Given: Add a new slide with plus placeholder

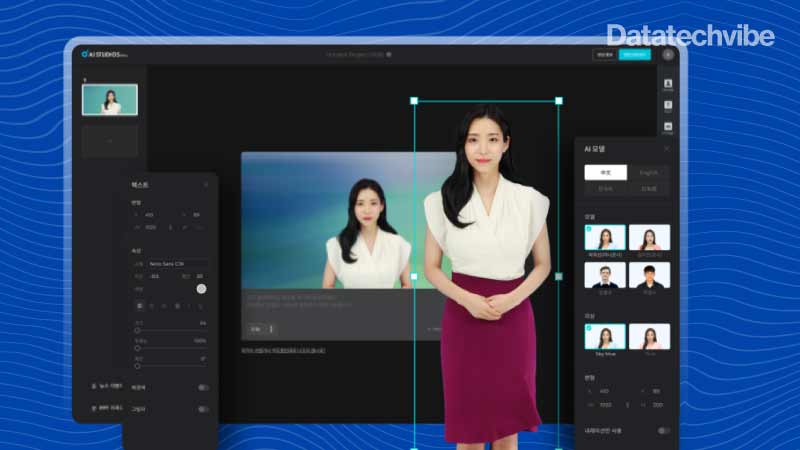Looking at the screenshot, I should tap(110, 141).
